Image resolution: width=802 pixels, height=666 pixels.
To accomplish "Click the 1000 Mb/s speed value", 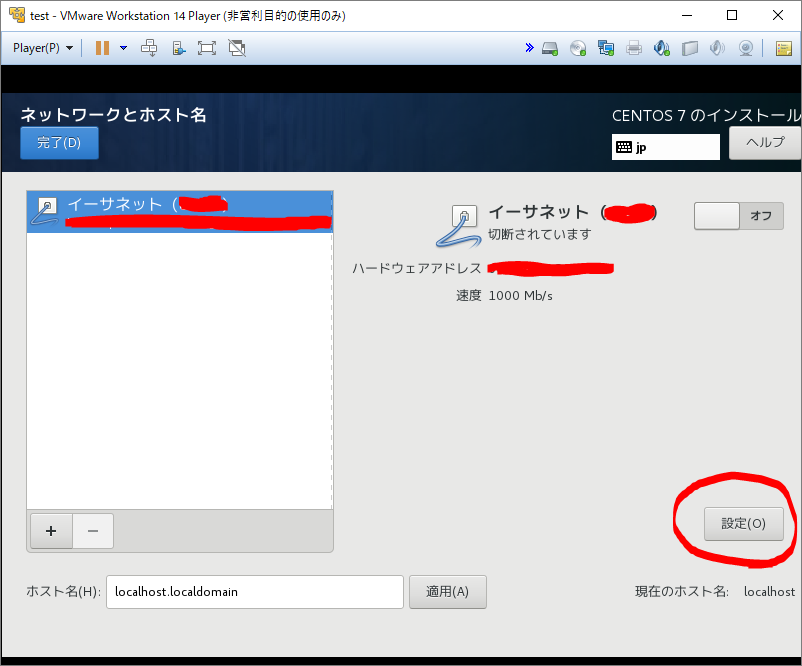I will click(521, 296).
